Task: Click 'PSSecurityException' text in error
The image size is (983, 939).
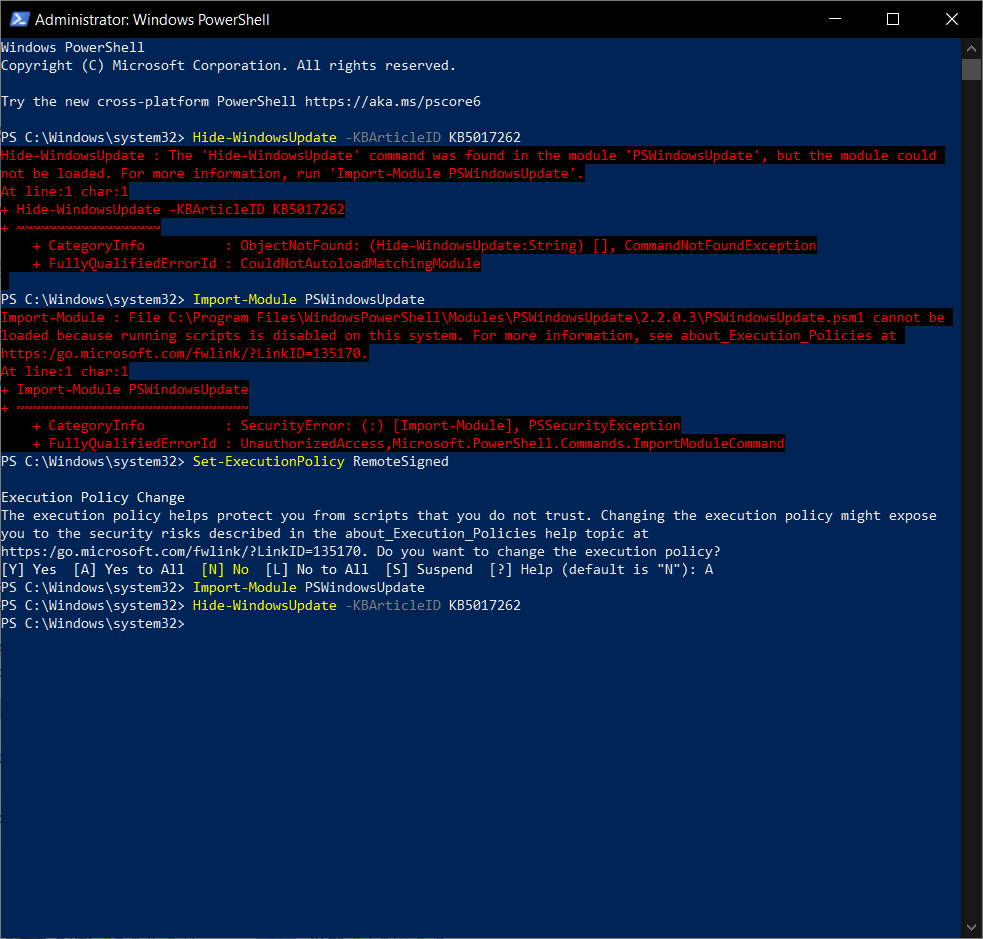Action: tap(604, 426)
